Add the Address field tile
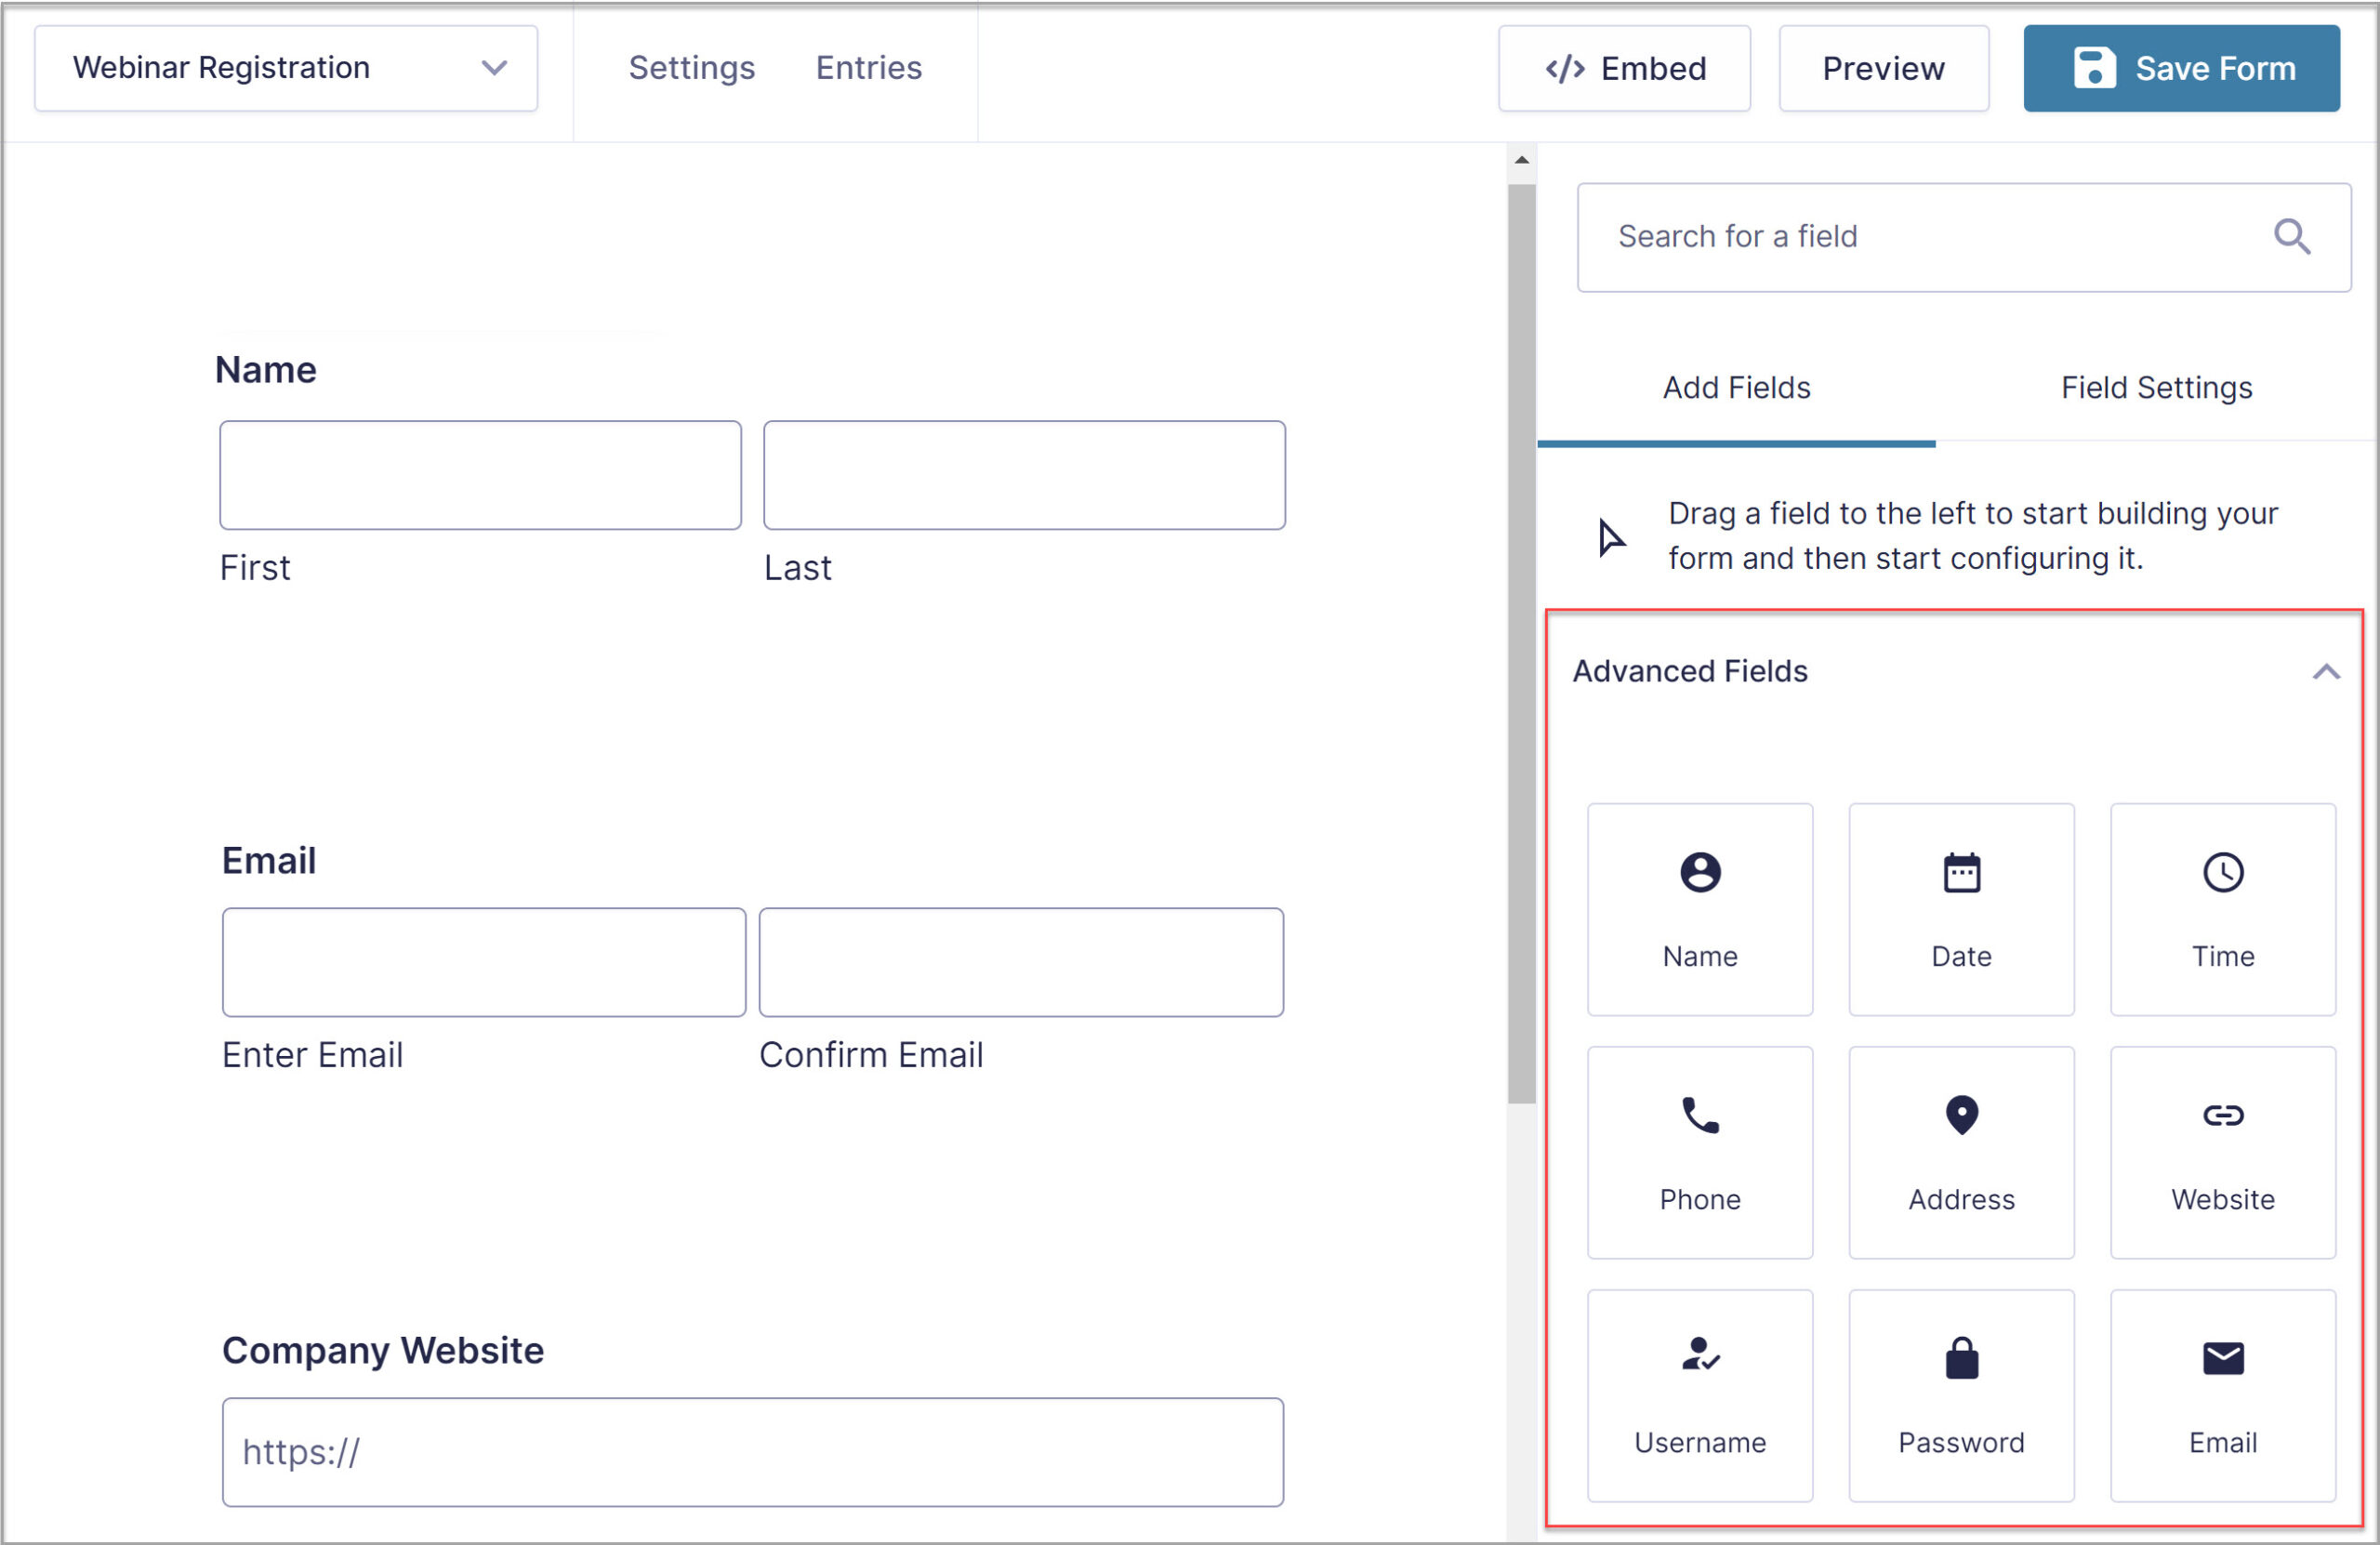The image size is (2380, 1545). tap(1961, 1152)
